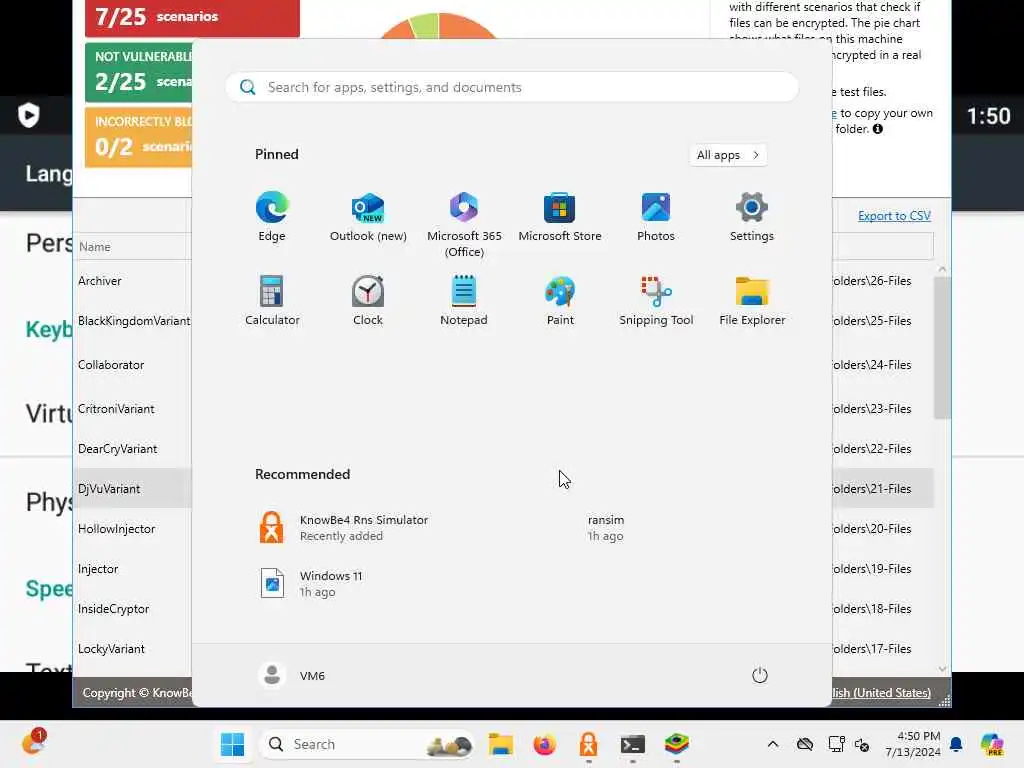Click the weather widget icon on taskbar
Viewport: 1024px width, 768px height.
33,743
